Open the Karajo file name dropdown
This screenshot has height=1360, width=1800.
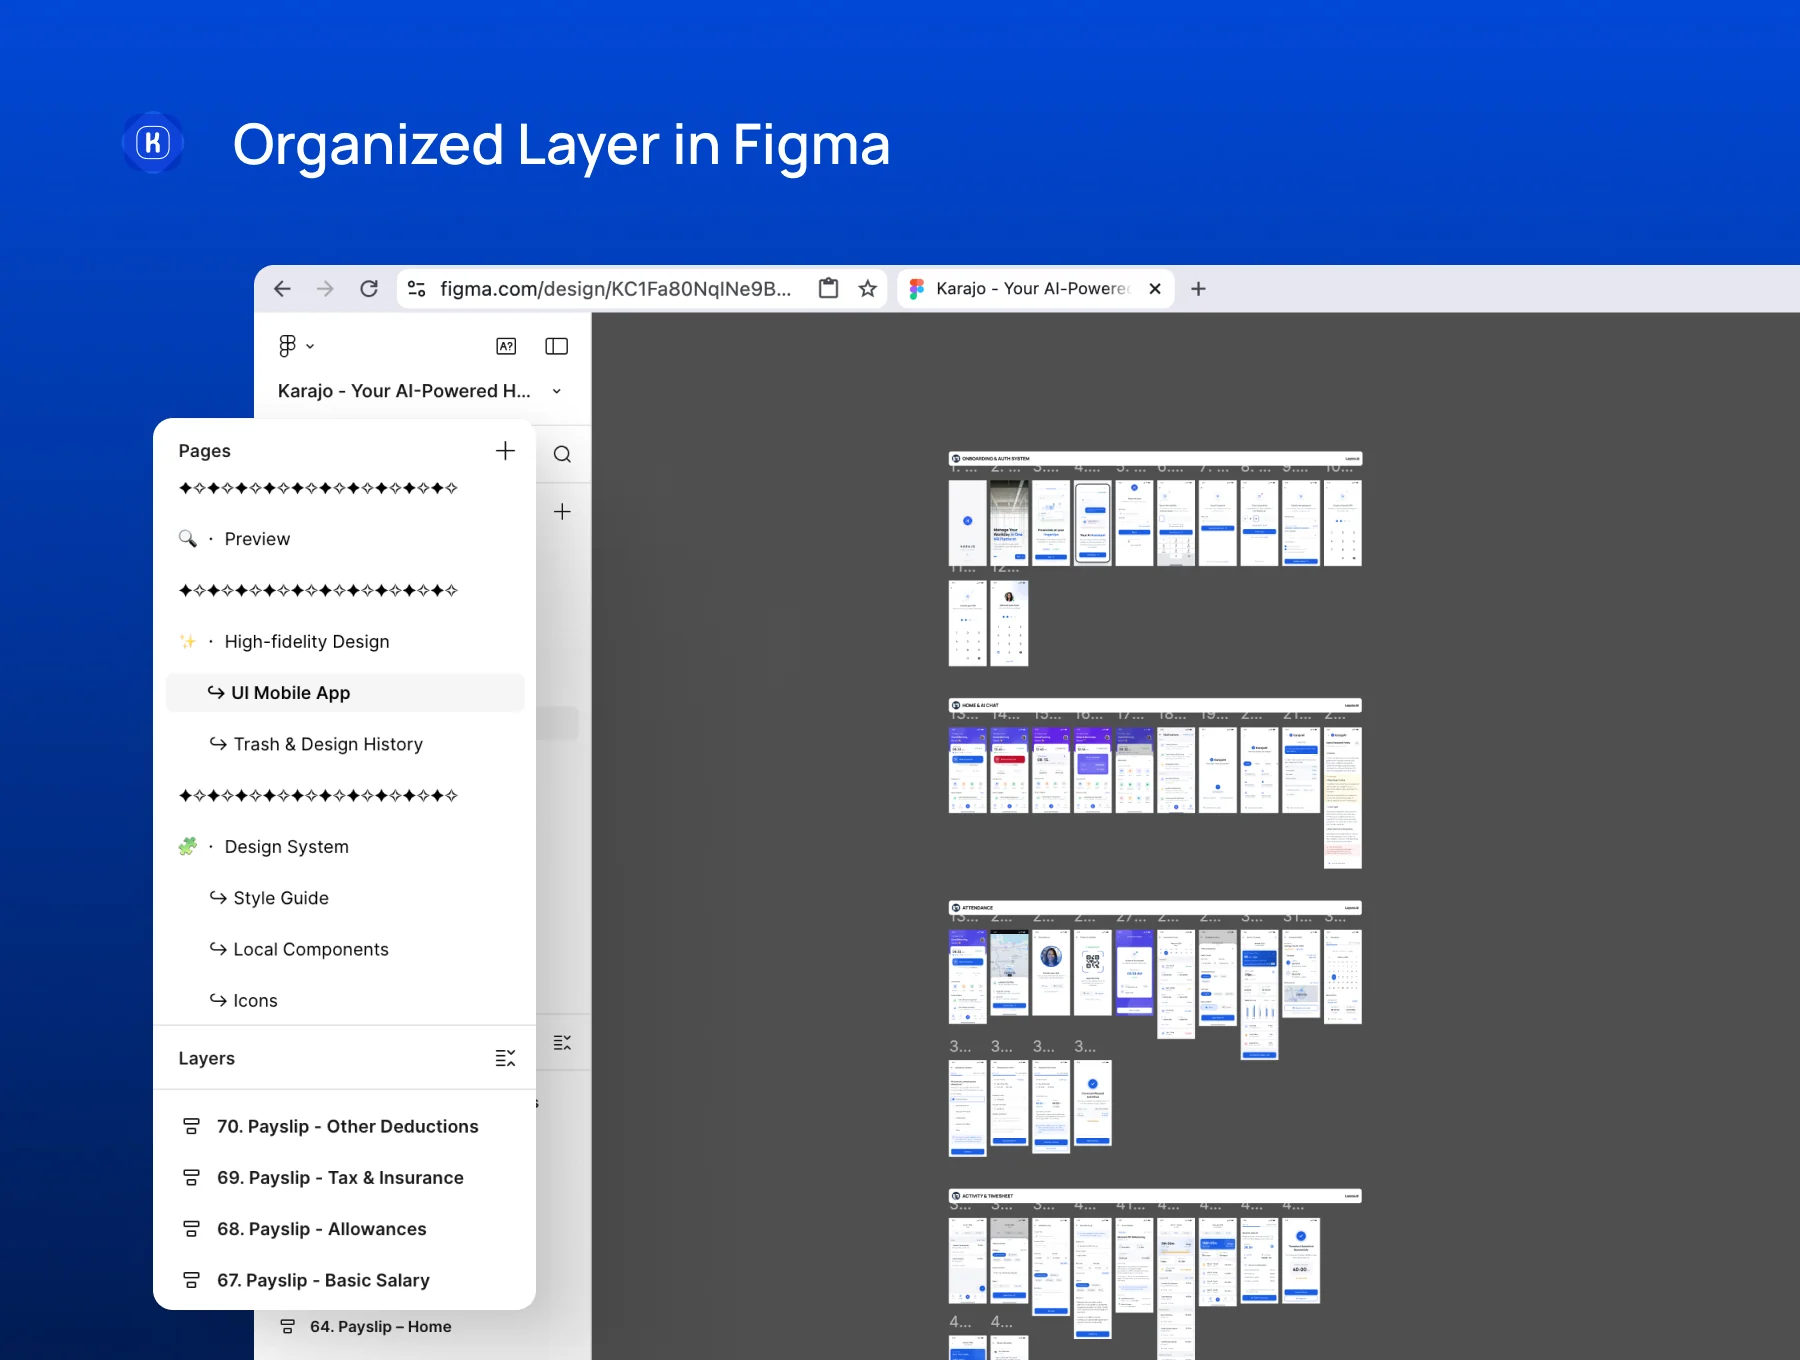coord(557,391)
